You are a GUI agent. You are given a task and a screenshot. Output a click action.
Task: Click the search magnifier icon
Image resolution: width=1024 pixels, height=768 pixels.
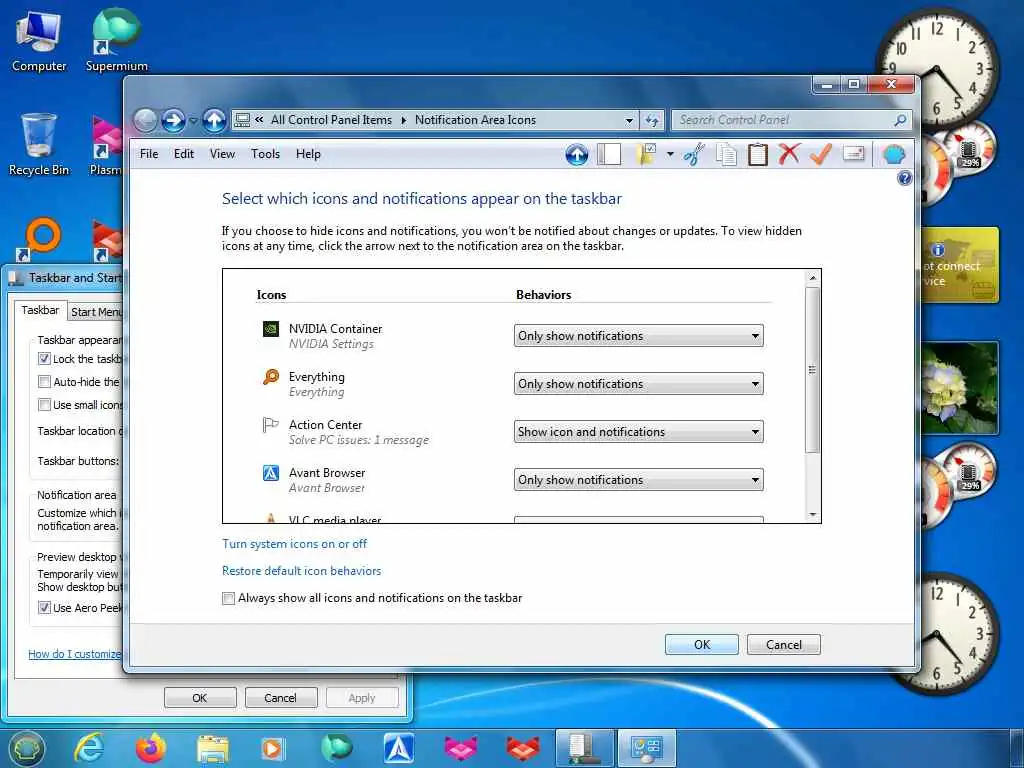(900, 120)
